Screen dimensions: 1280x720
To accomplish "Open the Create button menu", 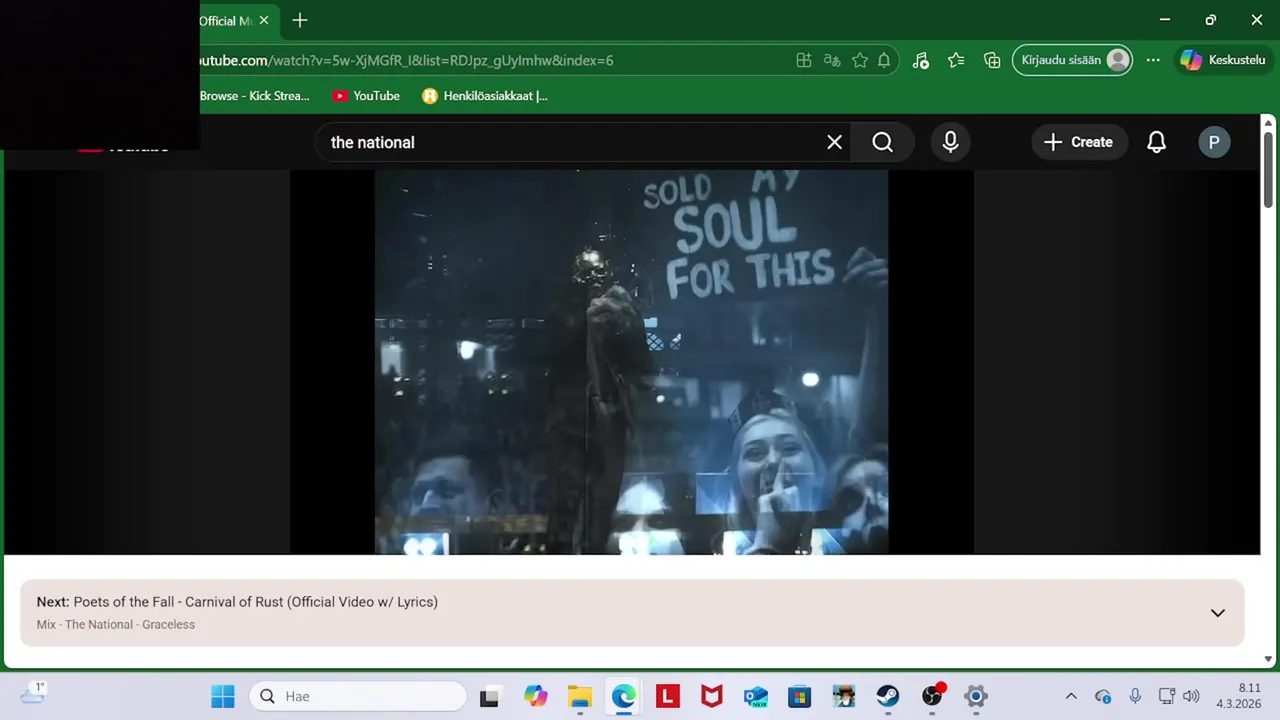I will click(x=1079, y=142).
